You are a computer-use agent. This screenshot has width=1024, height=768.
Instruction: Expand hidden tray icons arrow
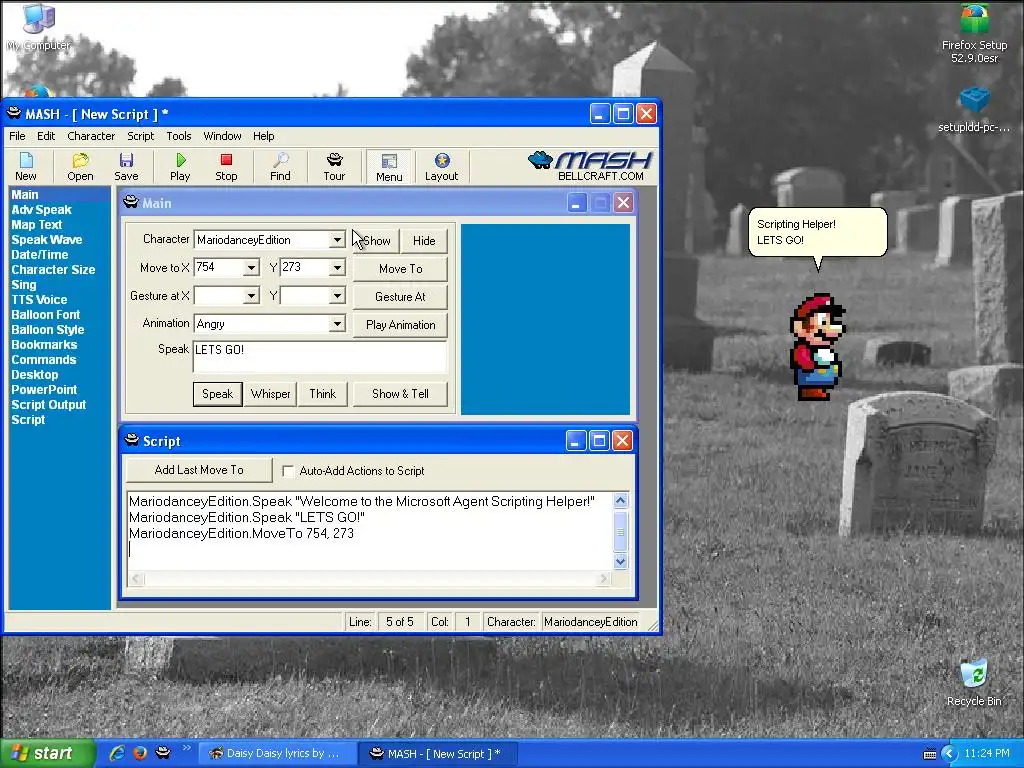[x=950, y=754]
